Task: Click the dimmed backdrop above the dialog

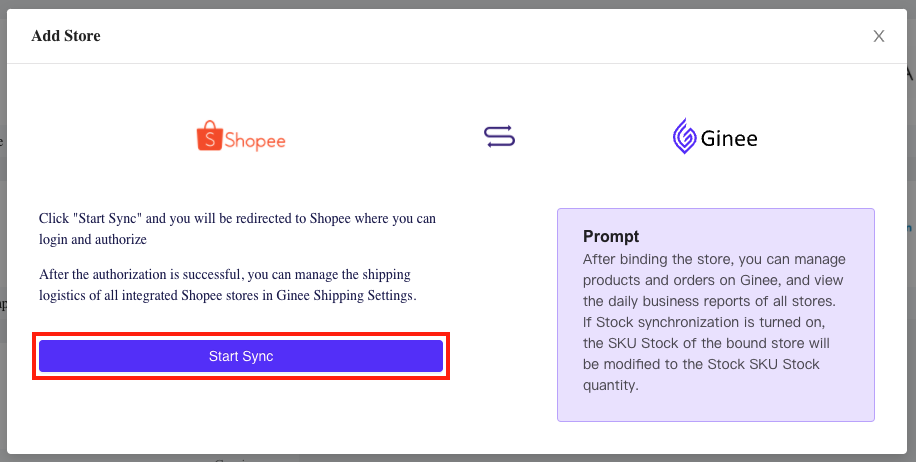Action: coord(458,4)
